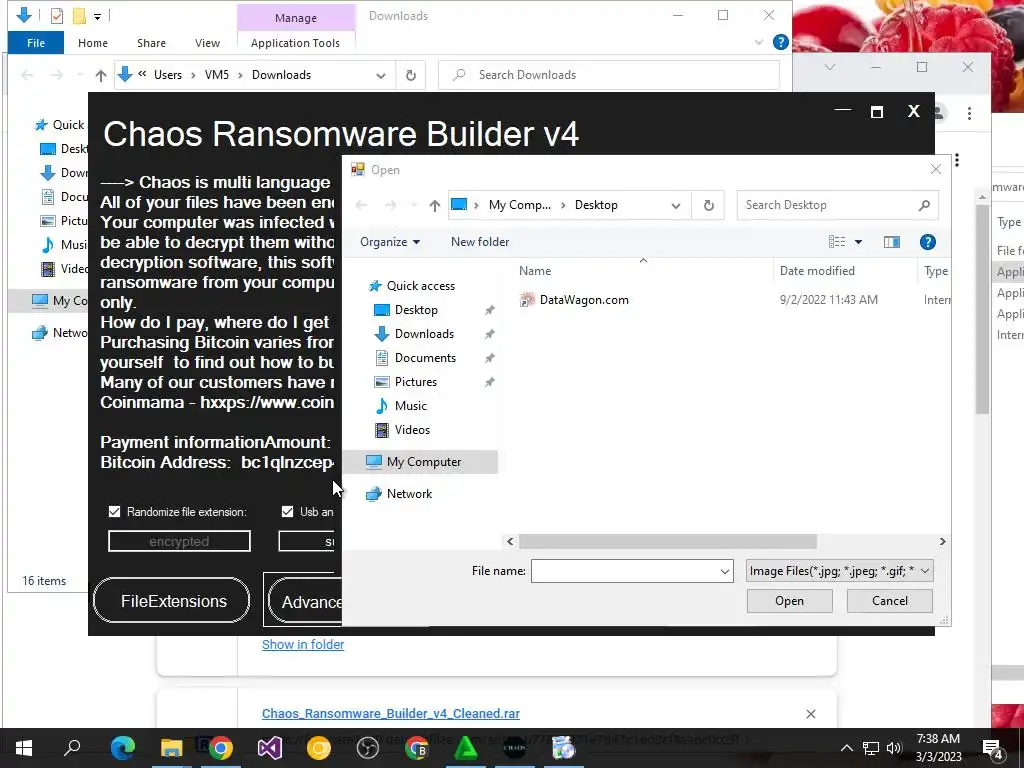Click the Open button in the dialog

click(790, 601)
